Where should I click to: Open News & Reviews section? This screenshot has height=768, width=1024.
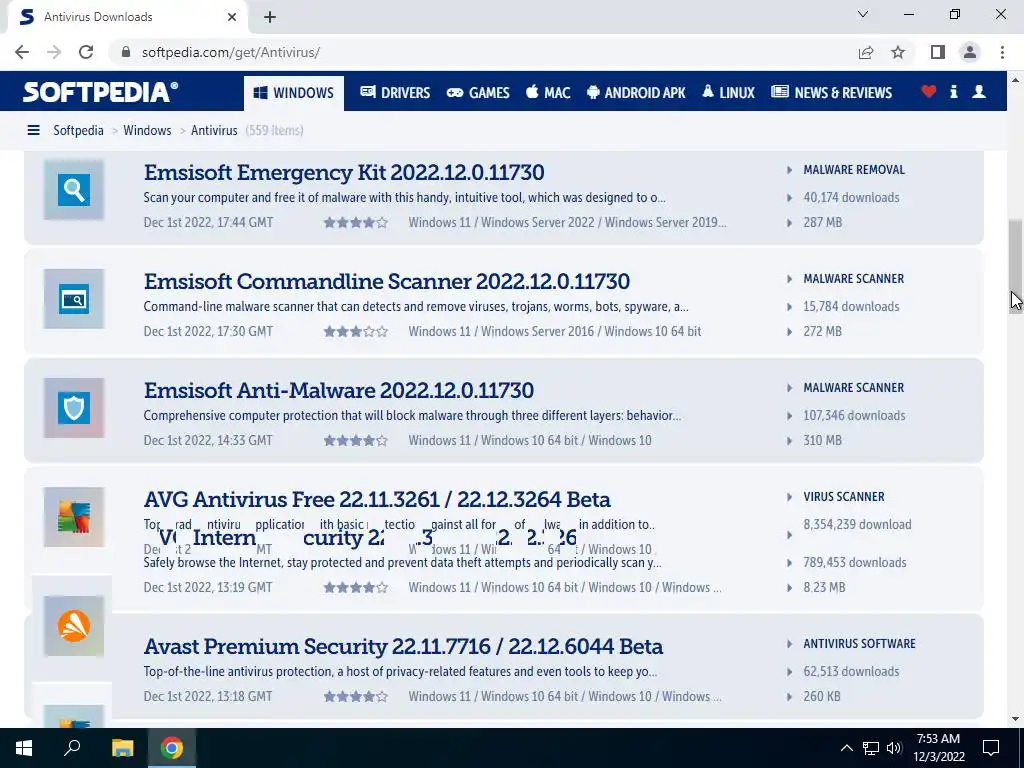pos(831,93)
